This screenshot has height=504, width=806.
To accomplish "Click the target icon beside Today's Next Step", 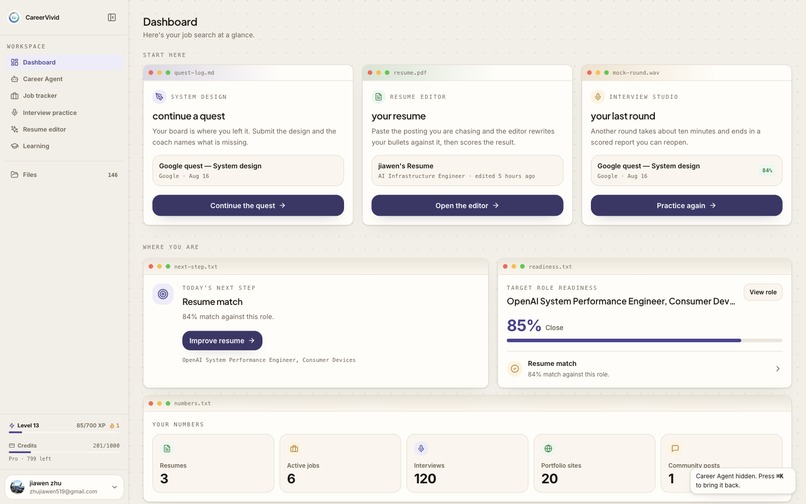I will [163, 294].
